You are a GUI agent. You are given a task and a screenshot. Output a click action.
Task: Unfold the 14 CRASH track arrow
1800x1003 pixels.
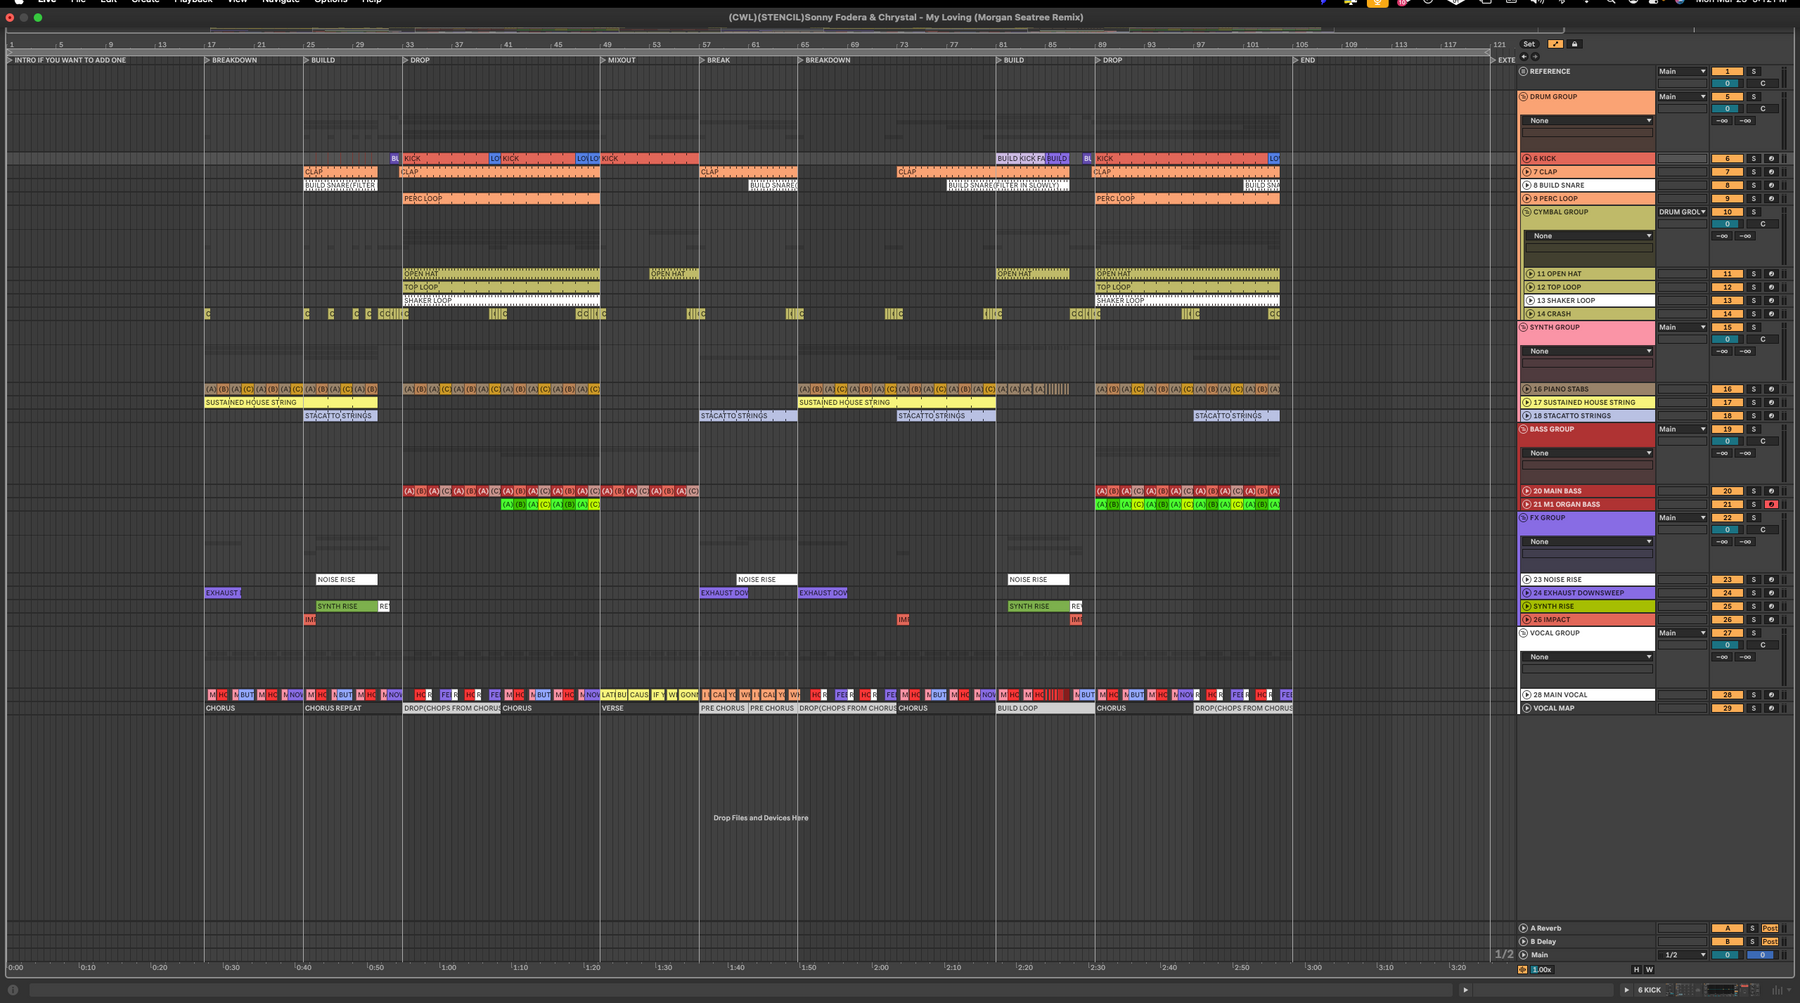[1530, 314]
